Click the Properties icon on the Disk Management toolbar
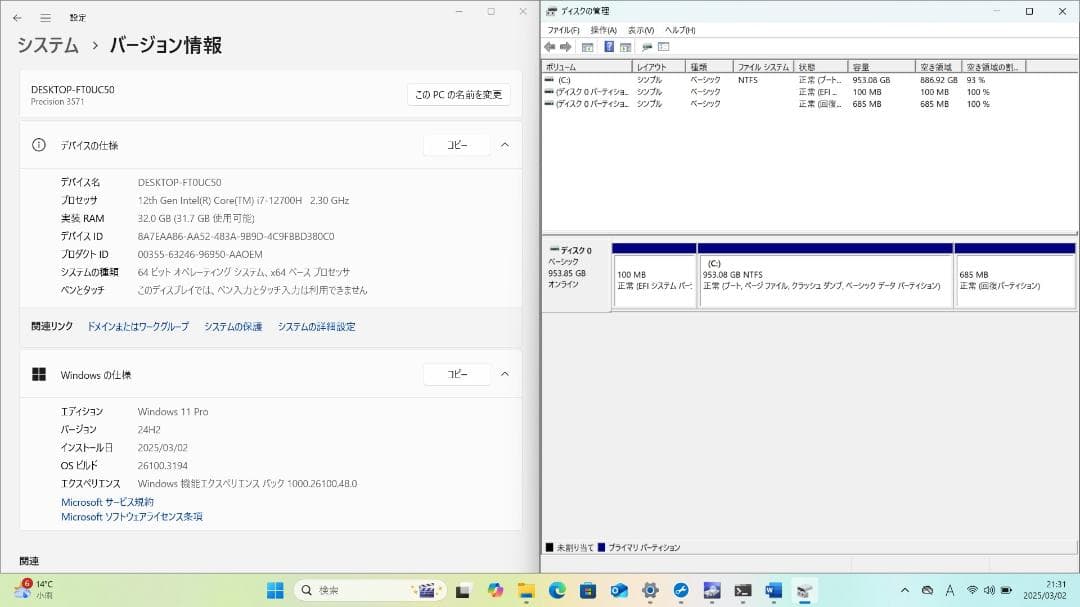The width and height of the screenshot is (1080, 607). 625,46
